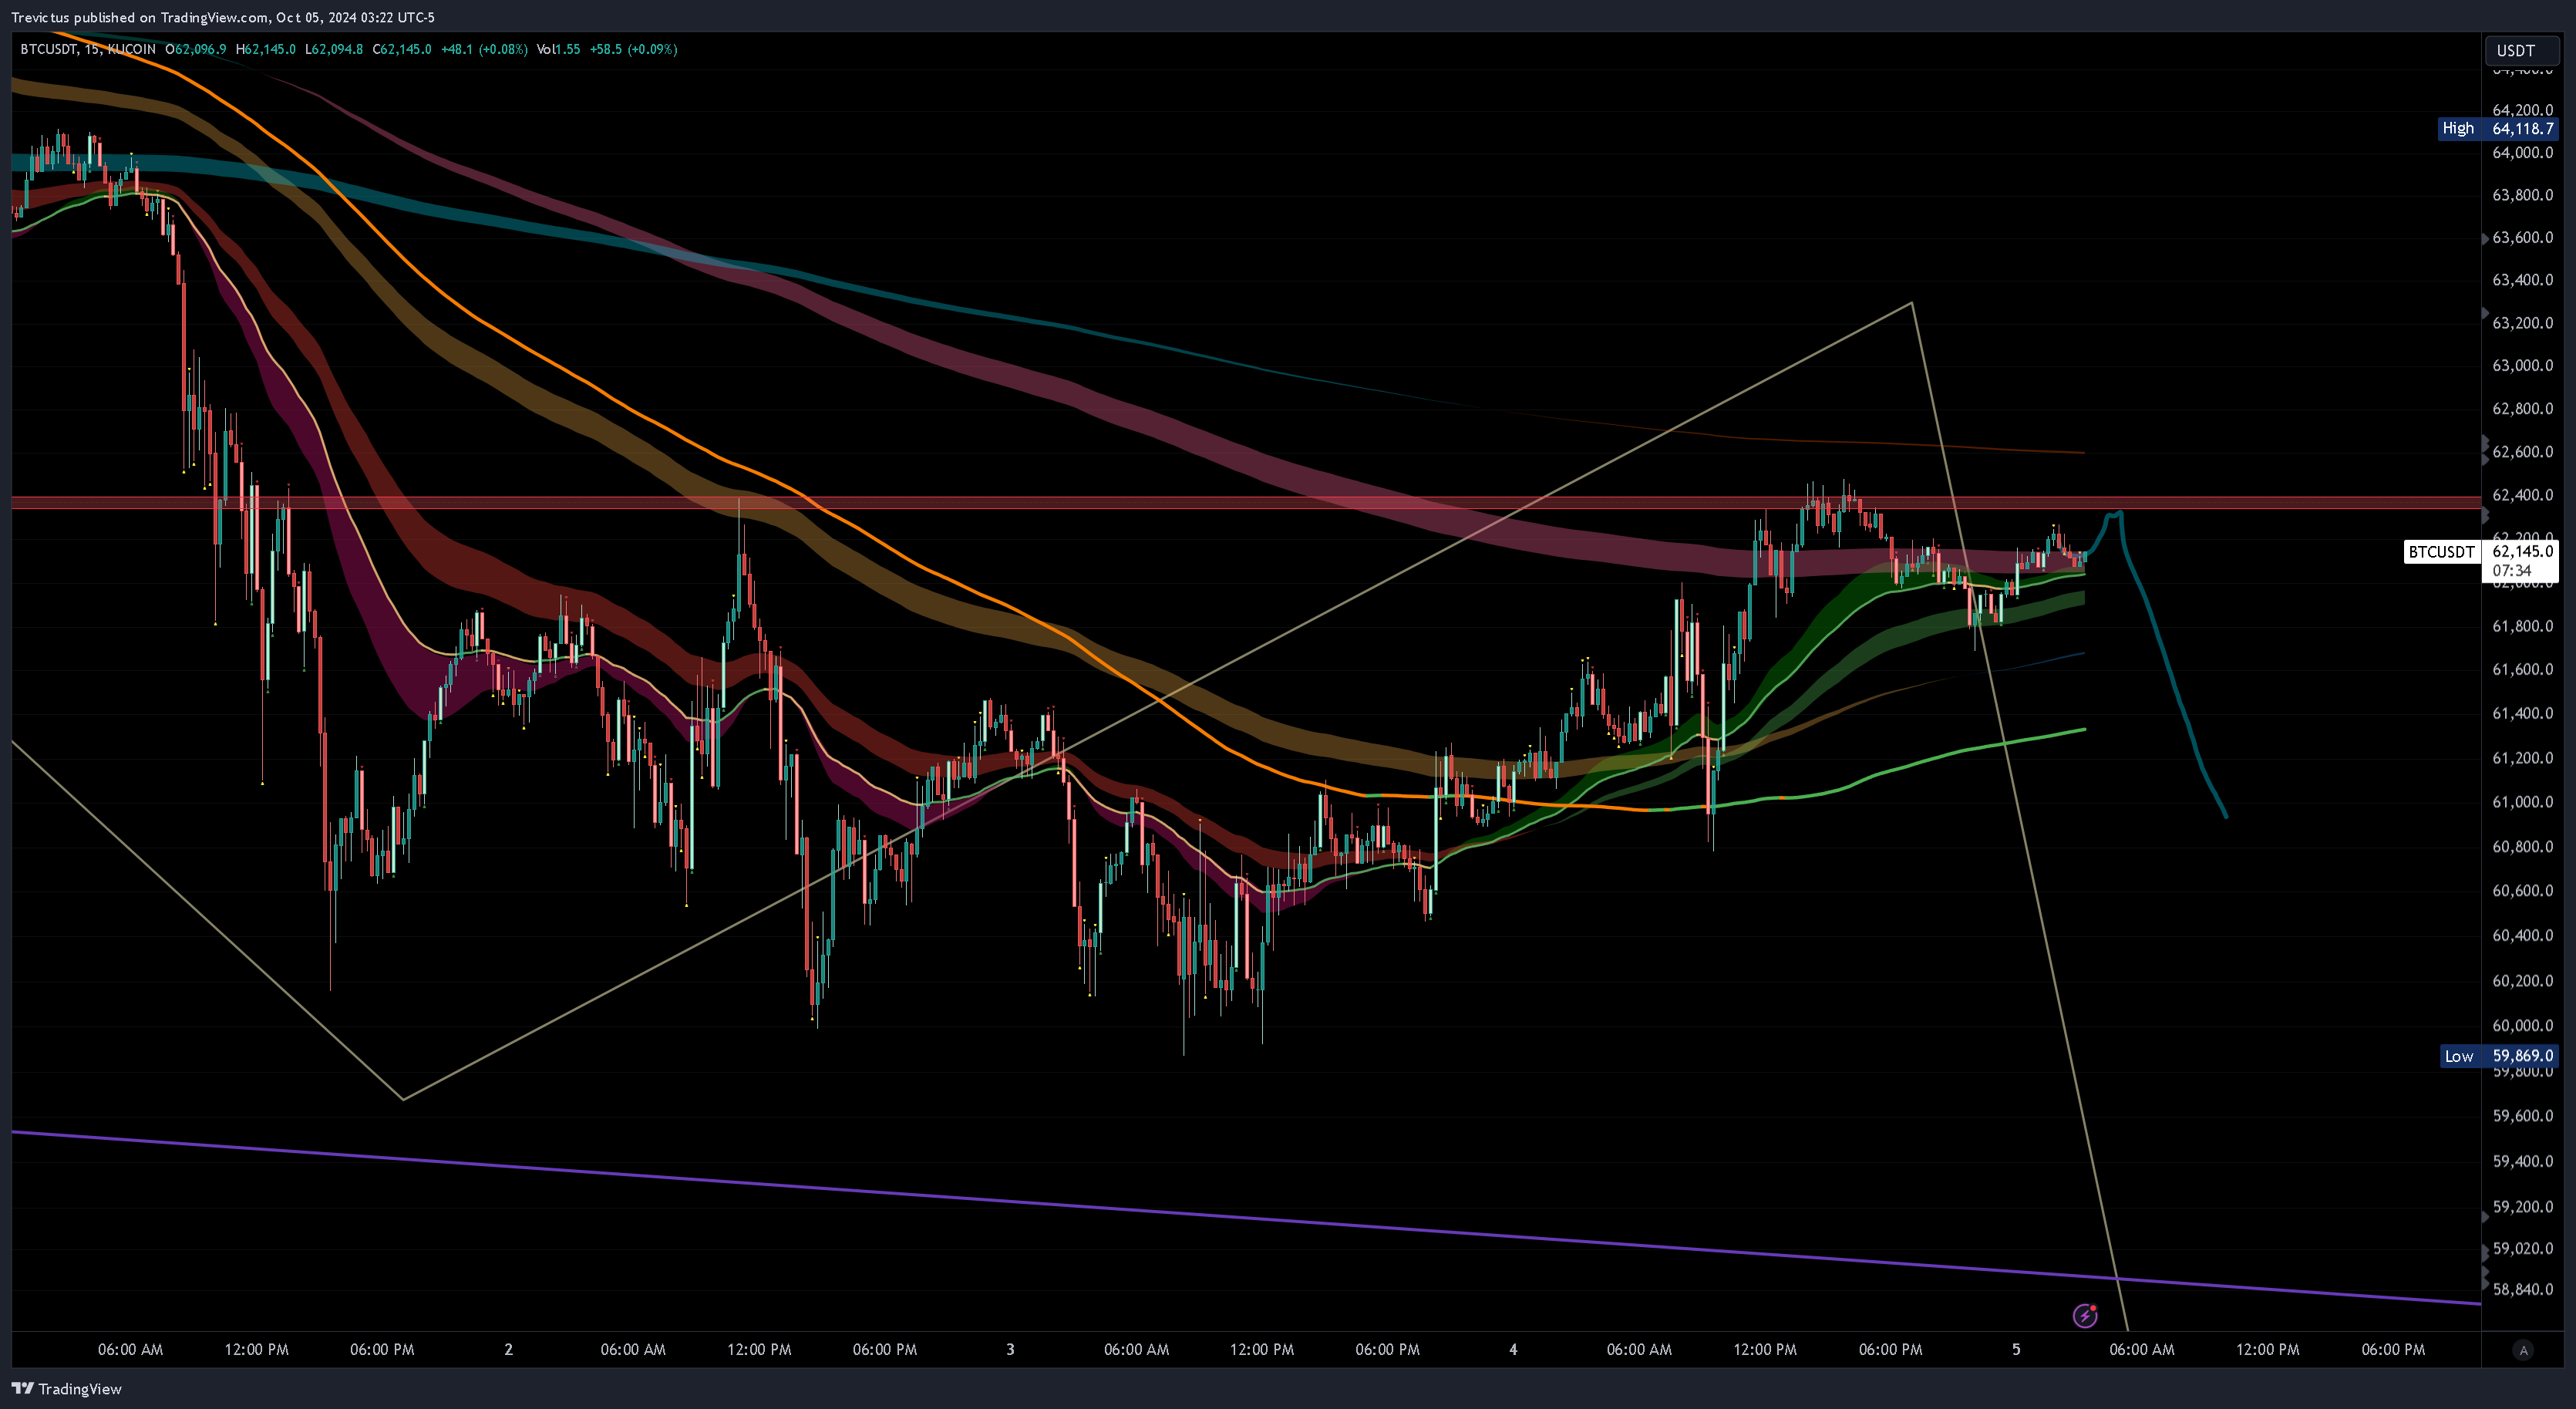The height and width of the screenshot is (1409, 2576).
Task: Click the 63,200.0 price scale label
Action: pos(2522,323)
